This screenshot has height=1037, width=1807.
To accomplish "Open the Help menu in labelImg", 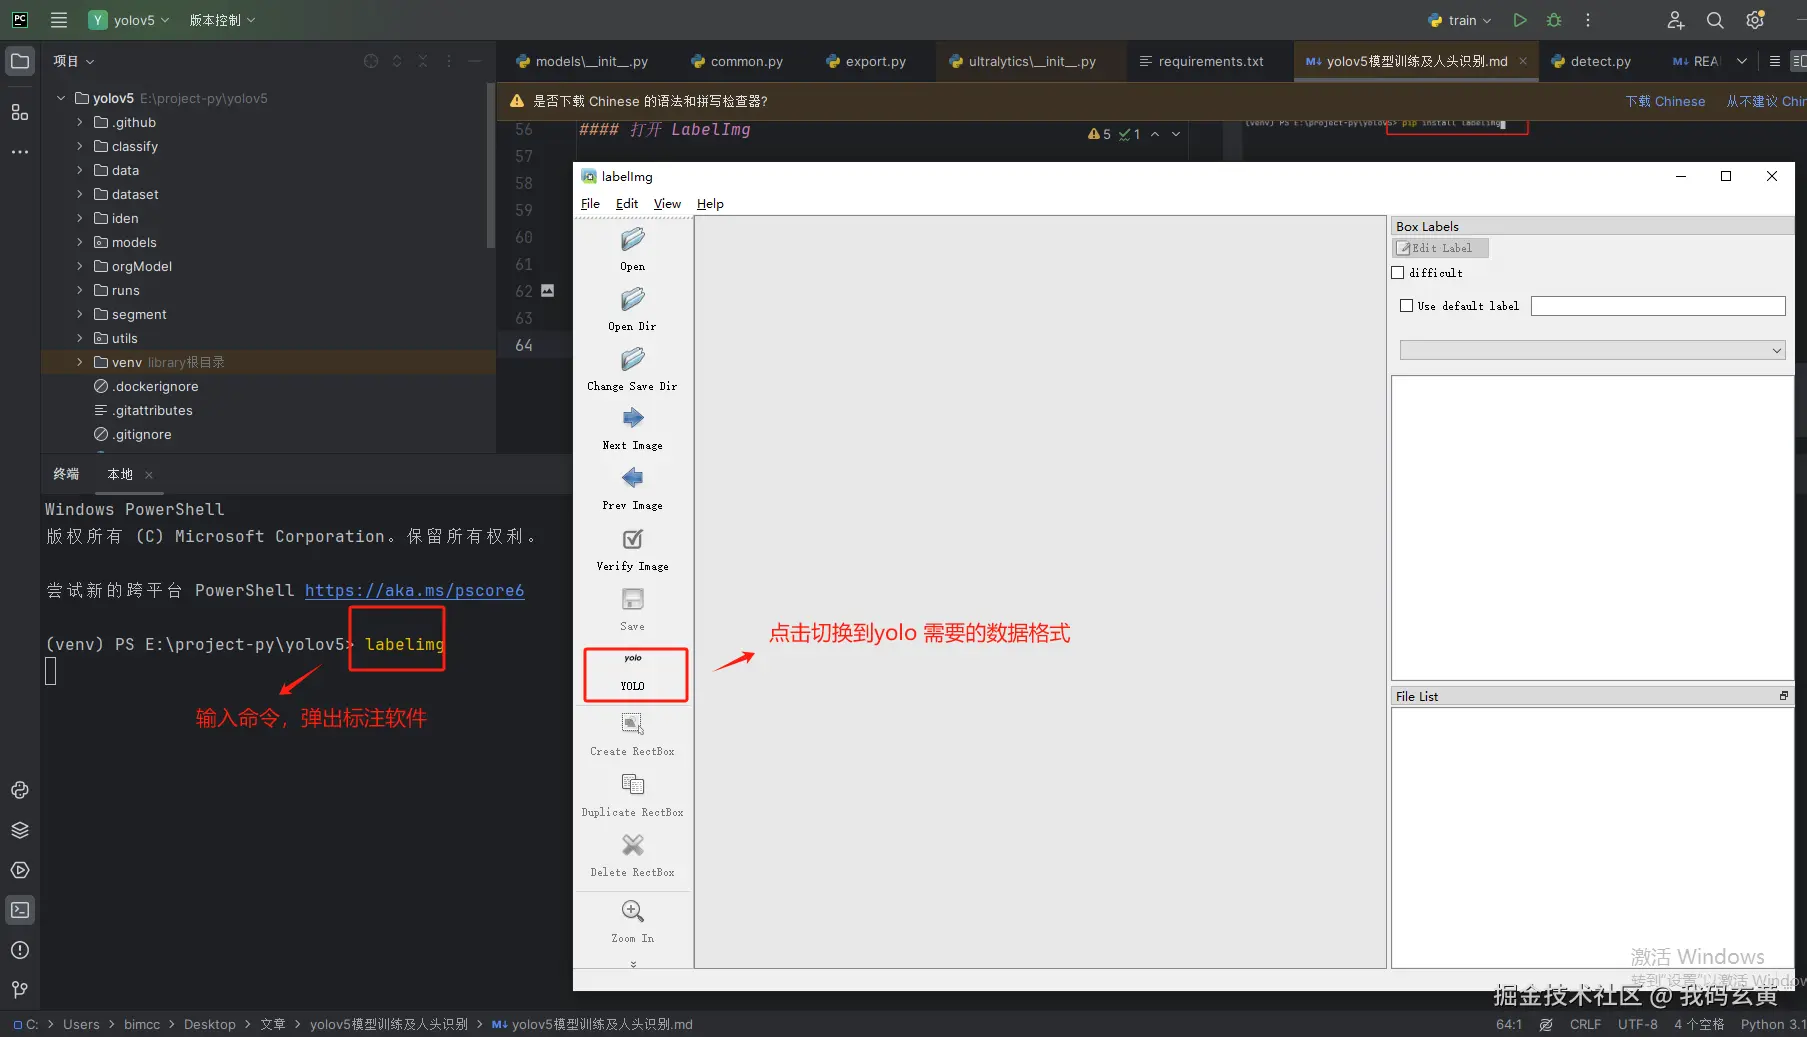I will coord(710,204).
